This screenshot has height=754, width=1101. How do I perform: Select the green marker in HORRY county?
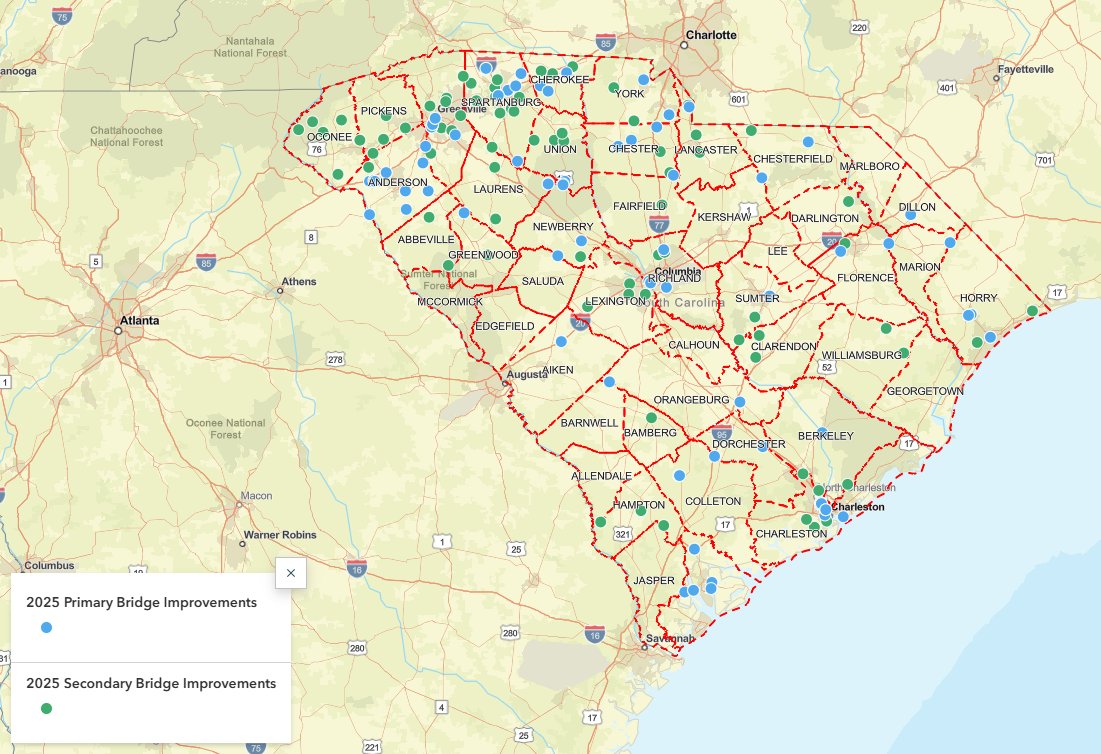[x=1032, y=311]
